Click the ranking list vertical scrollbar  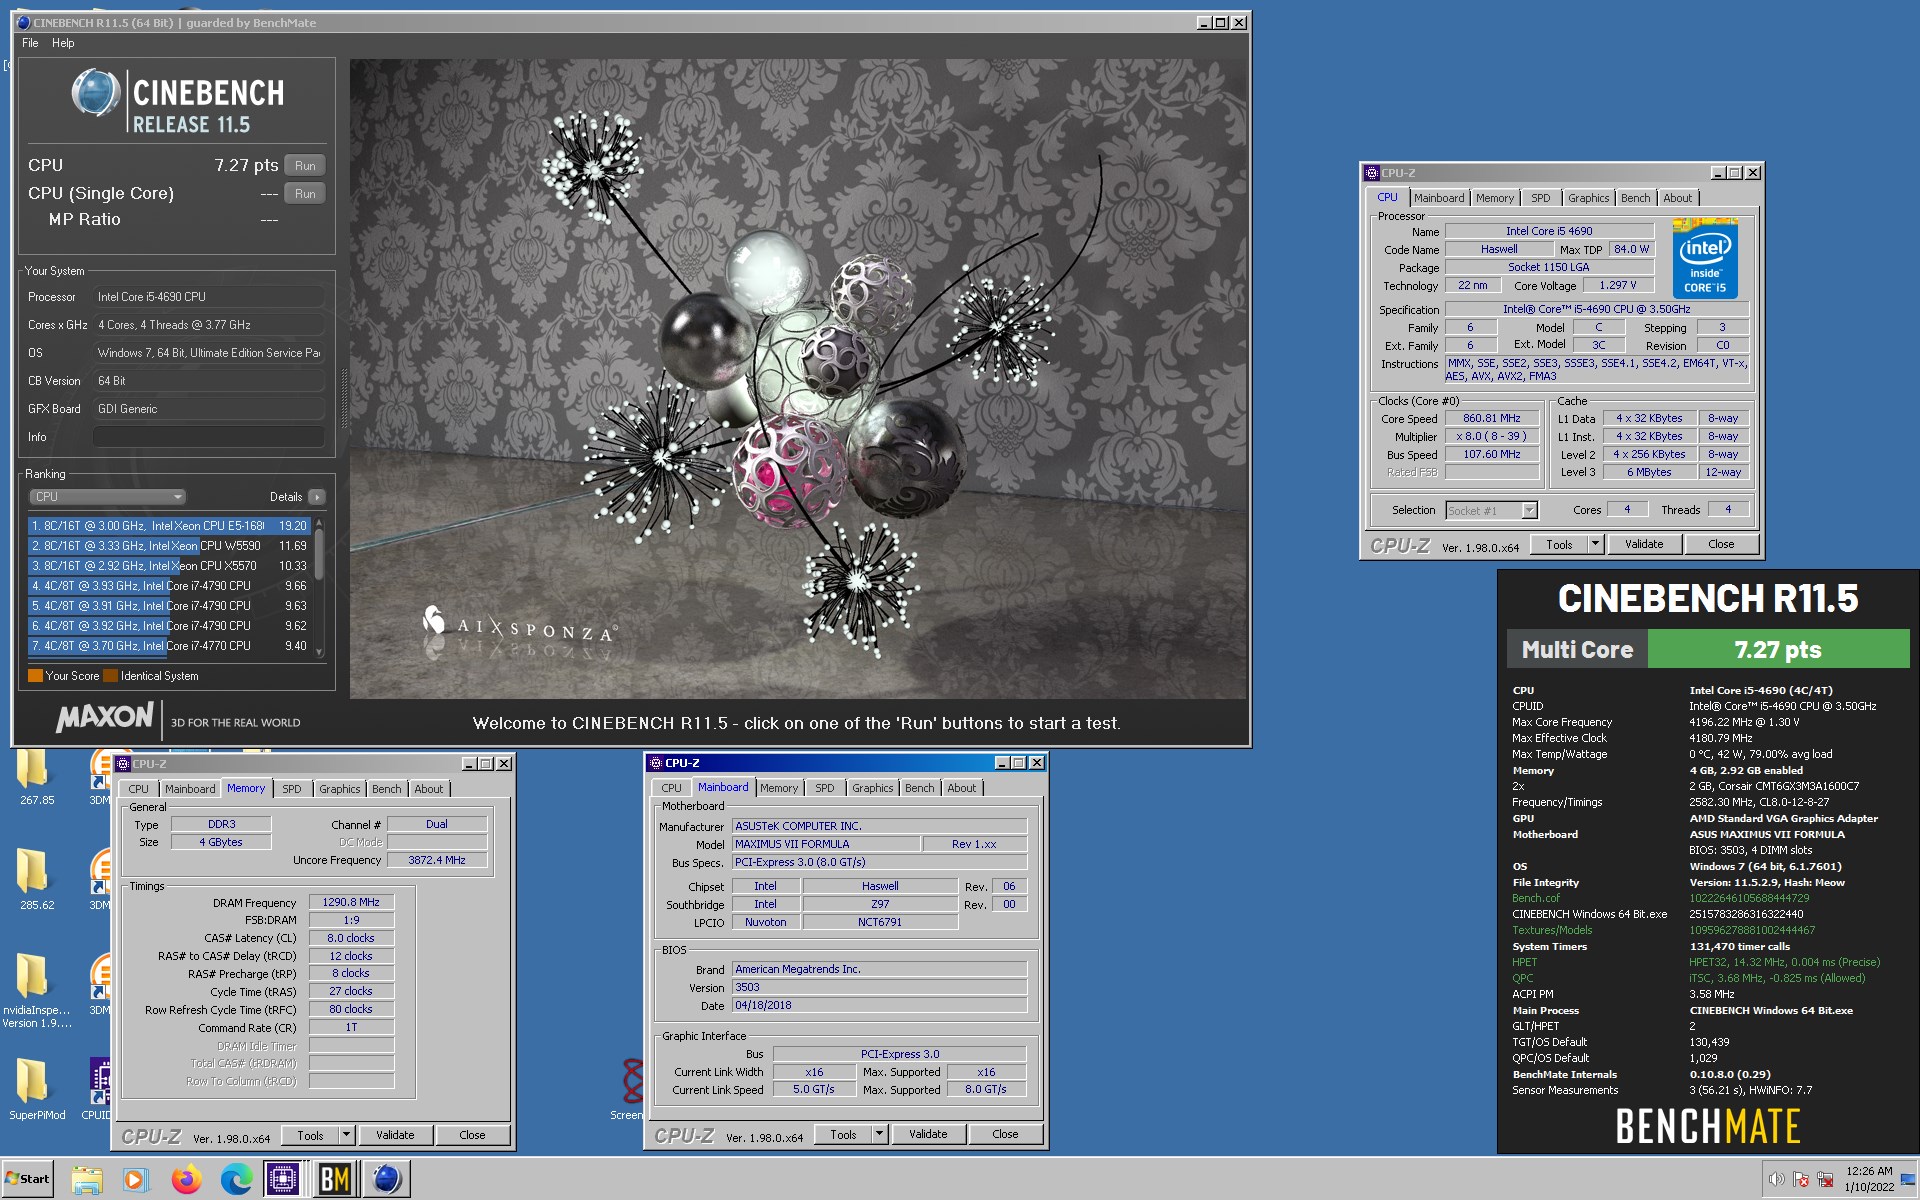pyautogui.click(x=319, y=586)
